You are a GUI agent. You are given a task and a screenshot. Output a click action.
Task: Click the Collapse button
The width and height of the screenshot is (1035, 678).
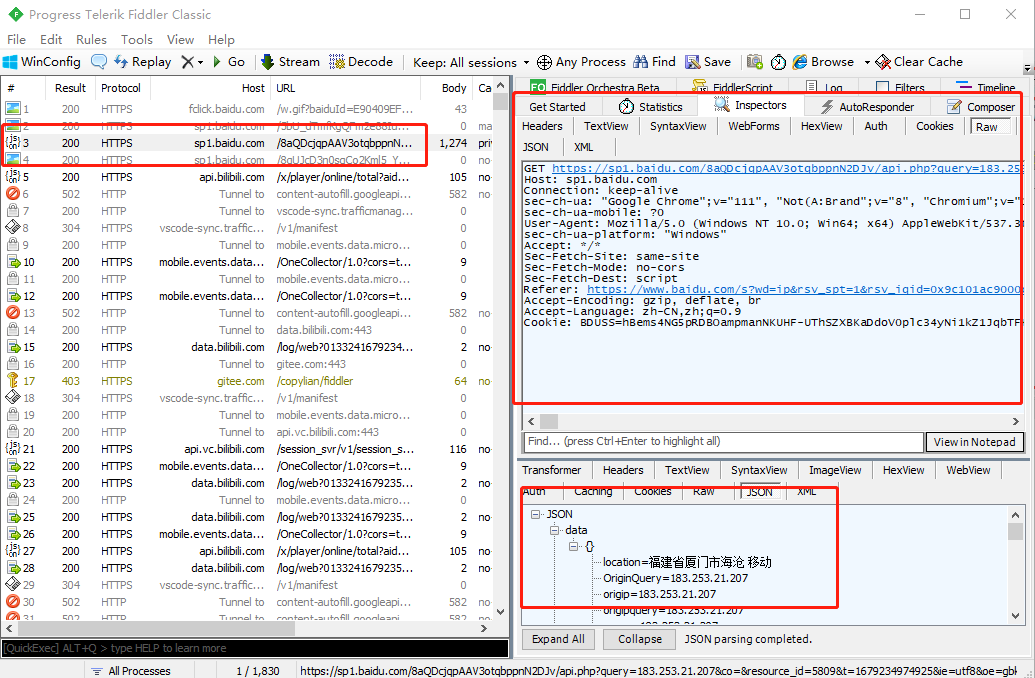coord(640,639)
